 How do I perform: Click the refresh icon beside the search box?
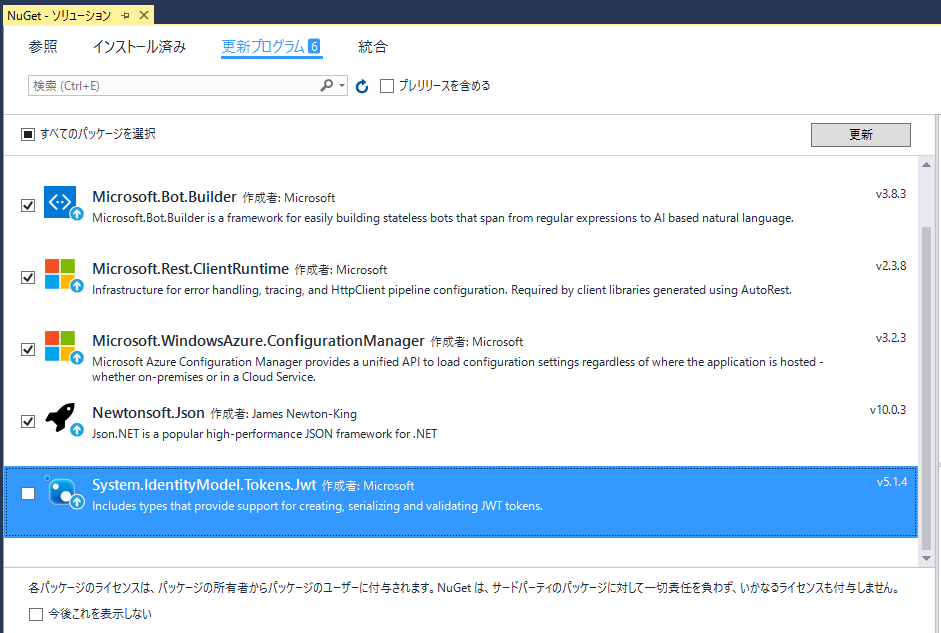click(x=362, y=86)
